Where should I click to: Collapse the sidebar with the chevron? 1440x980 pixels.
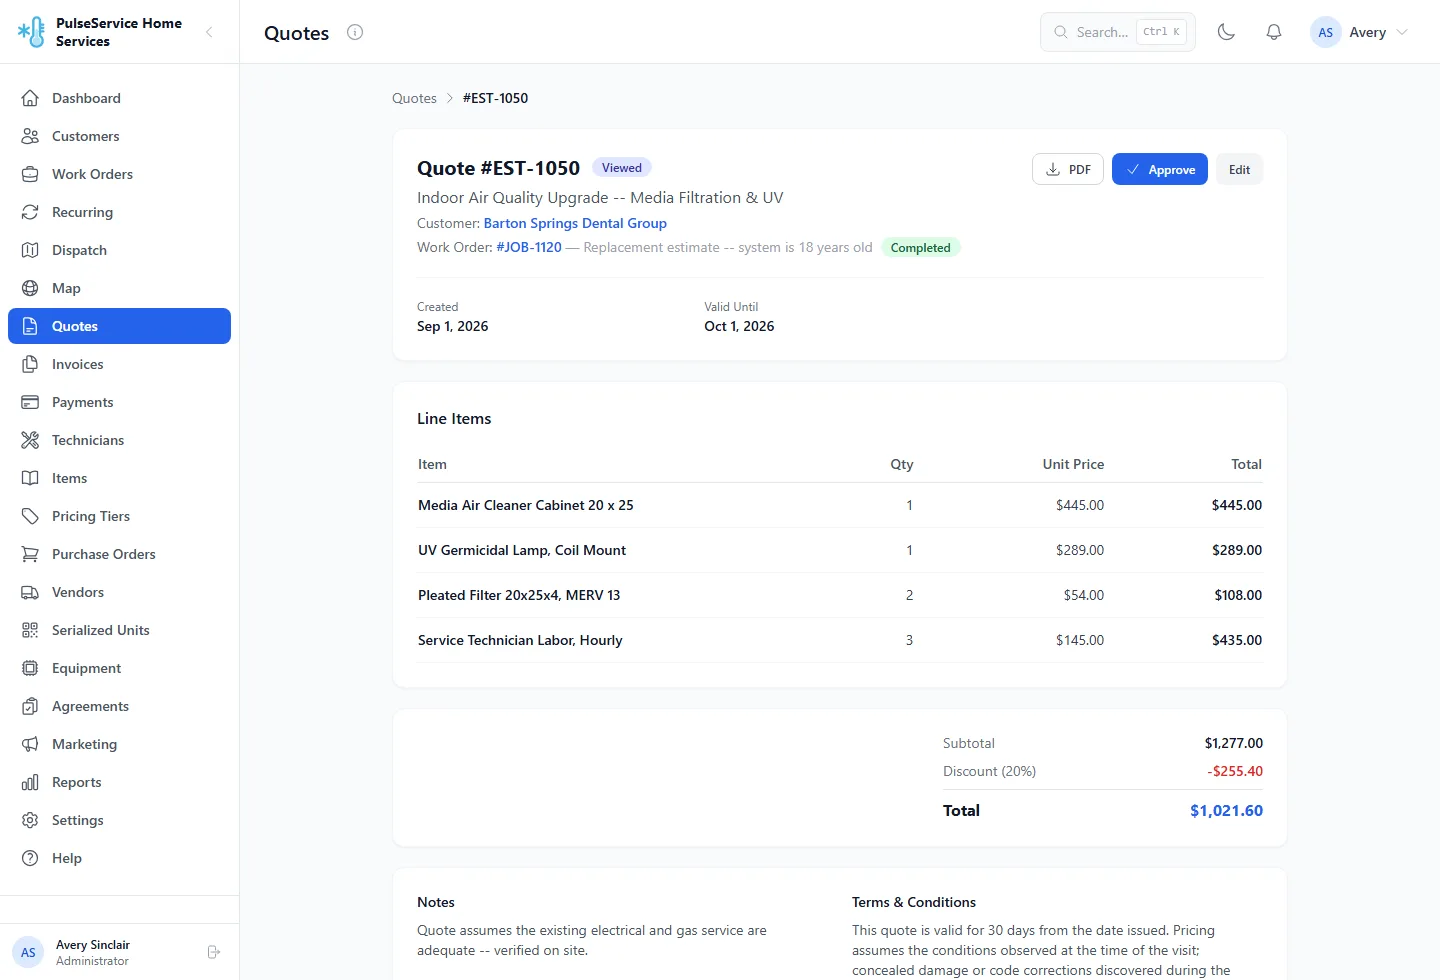pyautogui.click(x=209, y=32)
